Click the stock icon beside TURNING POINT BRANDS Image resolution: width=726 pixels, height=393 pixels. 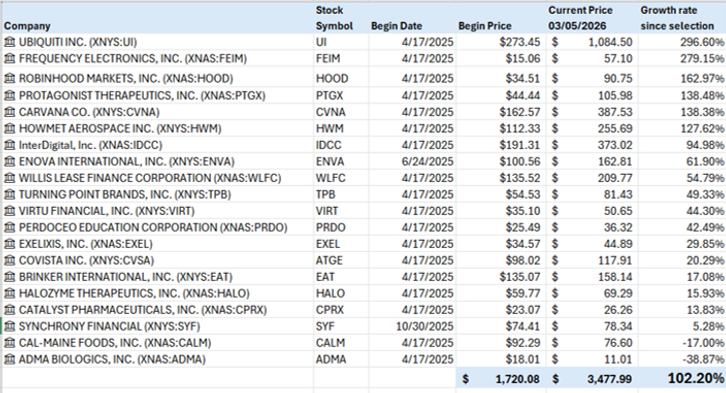click(x=9, y=194)
